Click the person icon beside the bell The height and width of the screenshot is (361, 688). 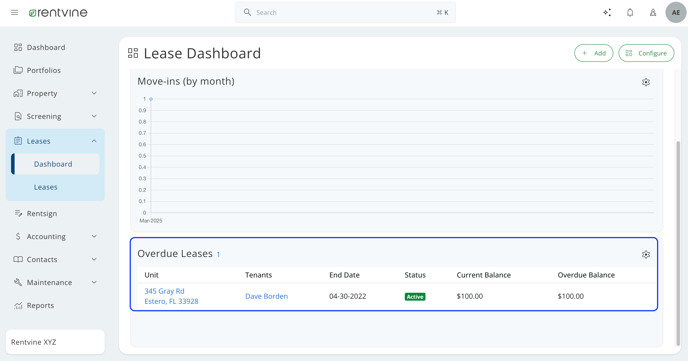[x=653, y=13]
